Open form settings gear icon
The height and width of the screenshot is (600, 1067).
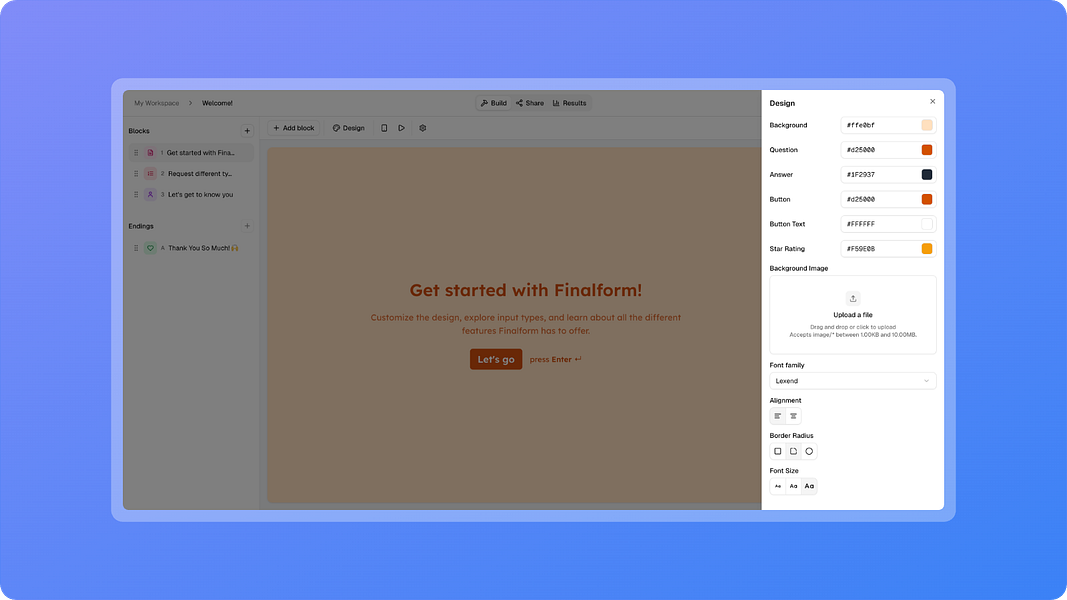pyautogui.click(x=423, y=128)
